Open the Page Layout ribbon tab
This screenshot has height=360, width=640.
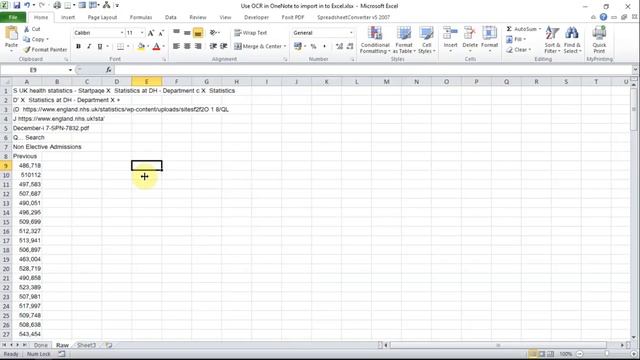(x=102, y=17)
